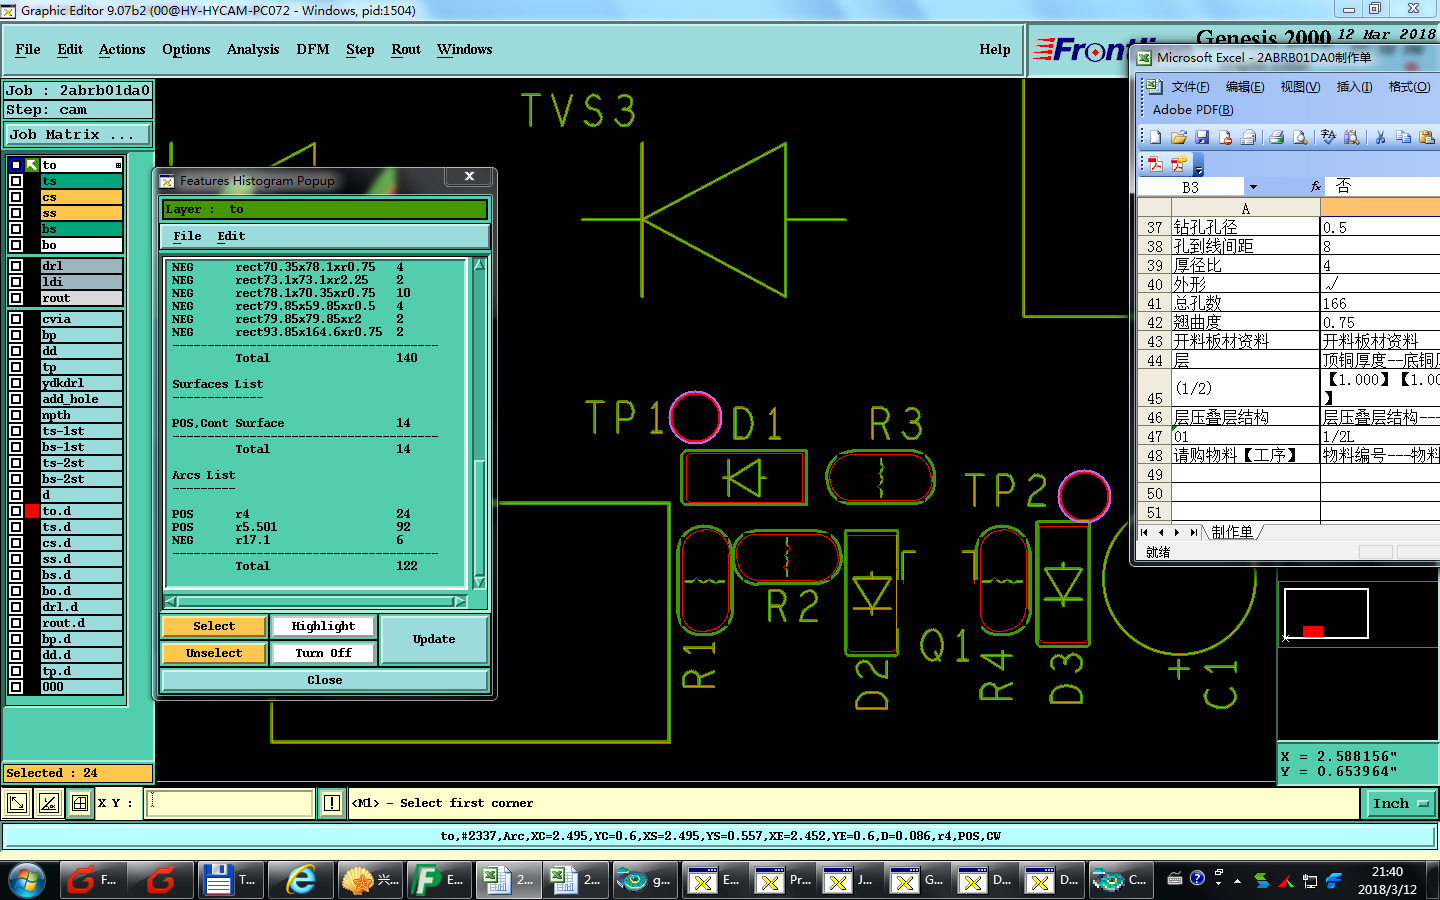The width and height of the screenshot is (1440, 900).
Task: Open the Inch units dropdown
Action: tap(1400, 803)
